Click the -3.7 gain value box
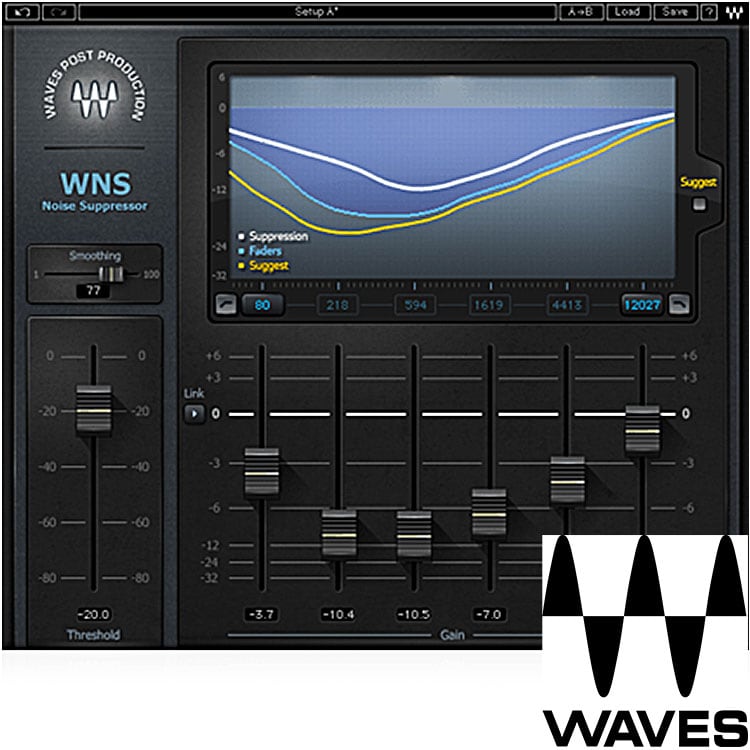This screenshot has width=750, height=750. click(x=262, y=615)
